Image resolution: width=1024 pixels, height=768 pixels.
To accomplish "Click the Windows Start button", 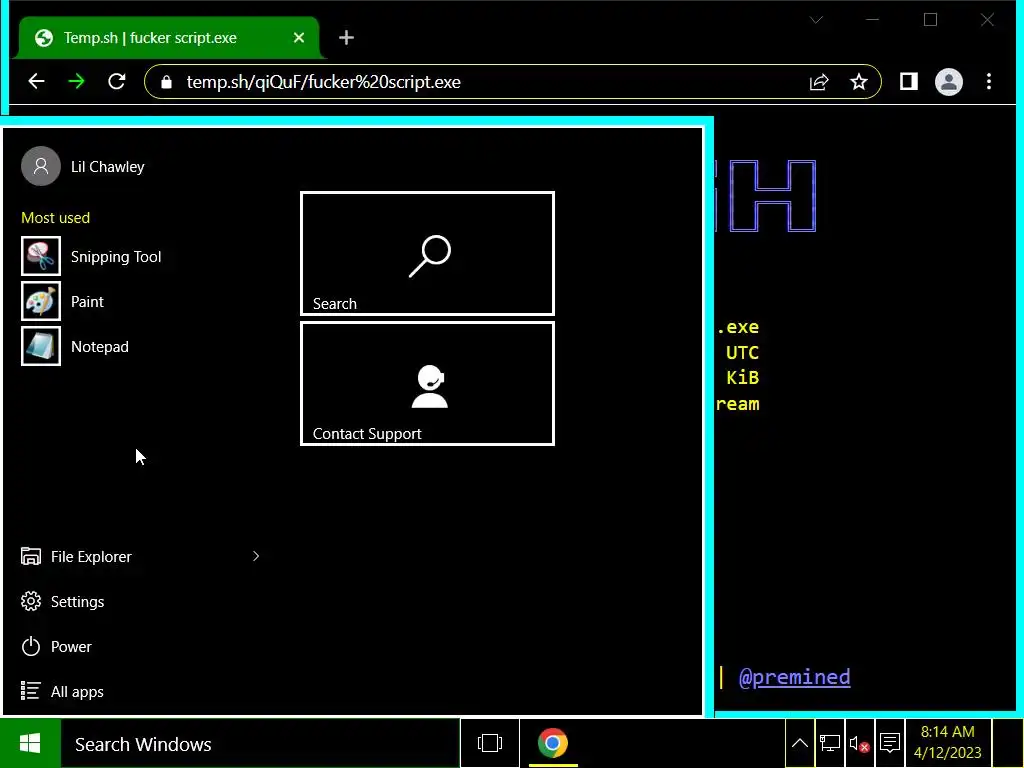I will [30, 743].
